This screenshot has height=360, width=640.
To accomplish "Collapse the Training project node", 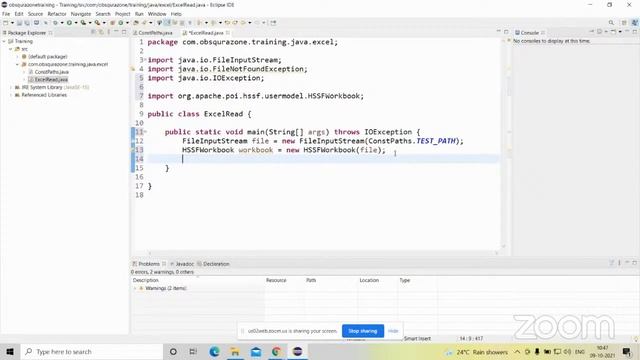I will (x=4, y=41).
